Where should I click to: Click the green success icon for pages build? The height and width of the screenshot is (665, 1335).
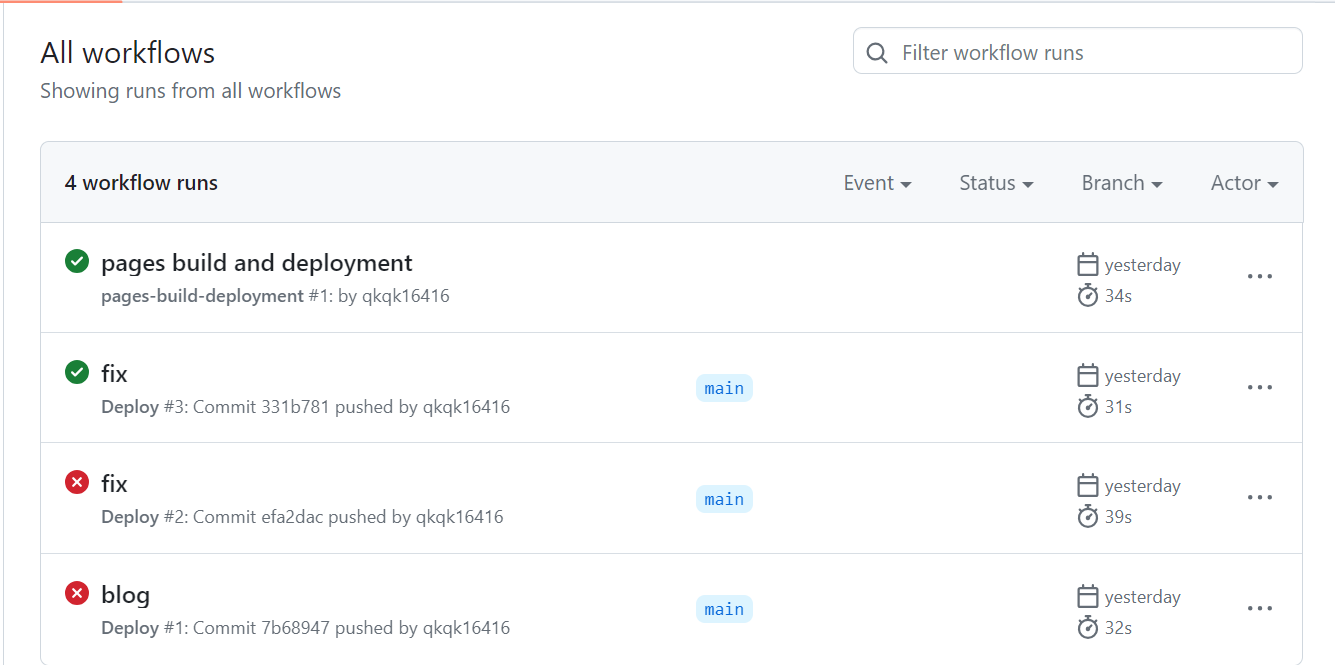77,262
